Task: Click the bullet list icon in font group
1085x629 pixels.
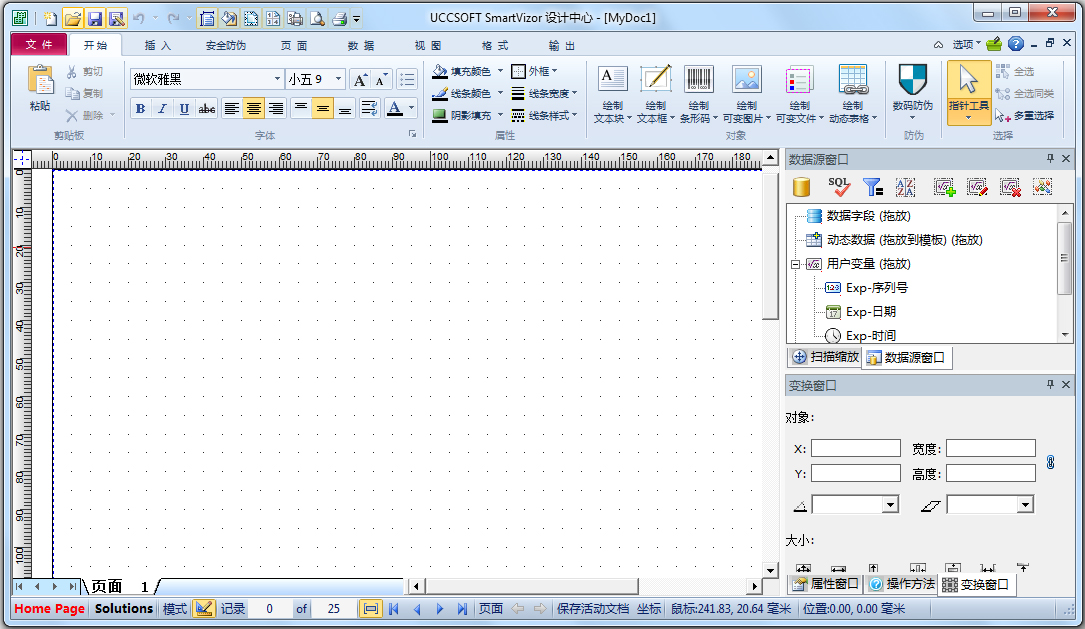Action: point(407,80)
